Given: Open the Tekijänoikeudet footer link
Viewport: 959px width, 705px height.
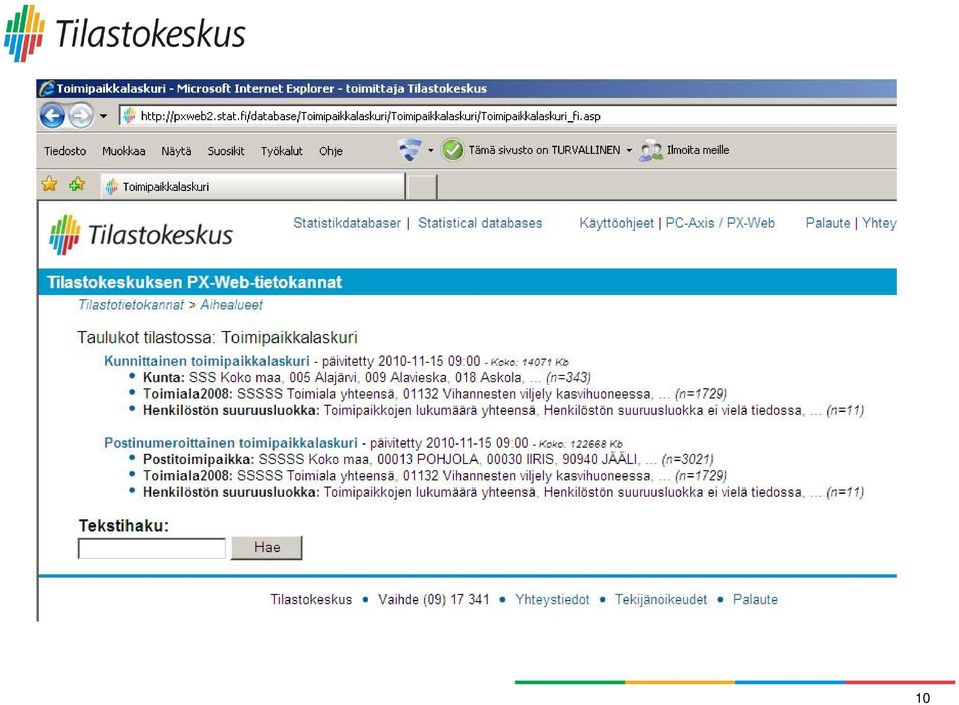Looking at the screenshot, I should pos(661,600).
